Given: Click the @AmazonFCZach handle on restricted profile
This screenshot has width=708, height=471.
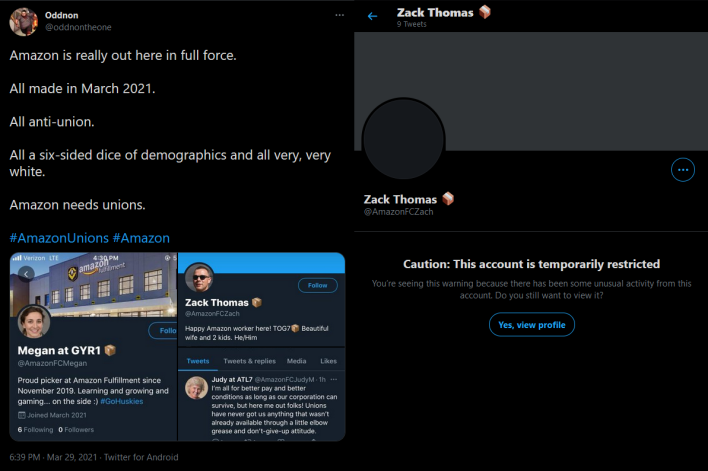Looking at the screenshot, I should coord(398,212).
